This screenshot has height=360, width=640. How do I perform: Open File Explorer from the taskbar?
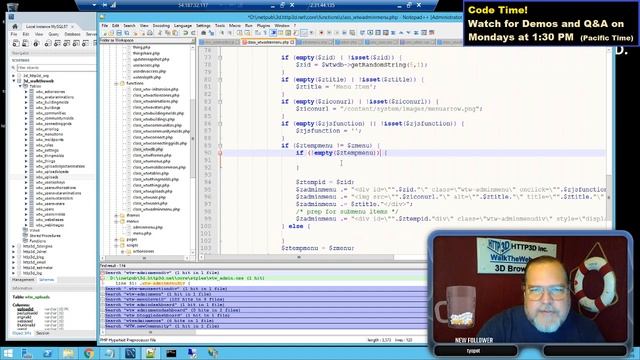pos(69,353)
